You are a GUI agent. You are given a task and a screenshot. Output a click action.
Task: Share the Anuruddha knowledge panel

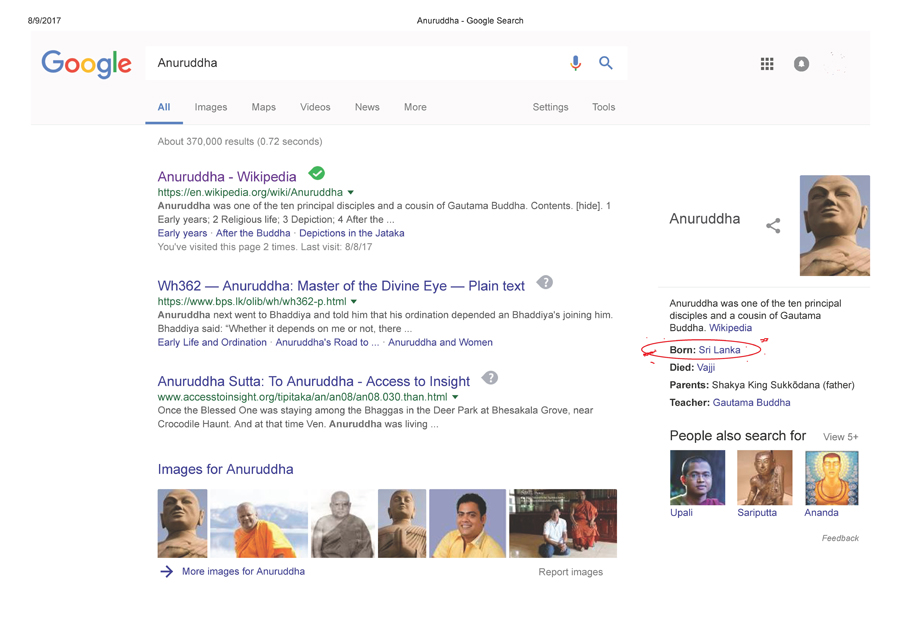773,226
